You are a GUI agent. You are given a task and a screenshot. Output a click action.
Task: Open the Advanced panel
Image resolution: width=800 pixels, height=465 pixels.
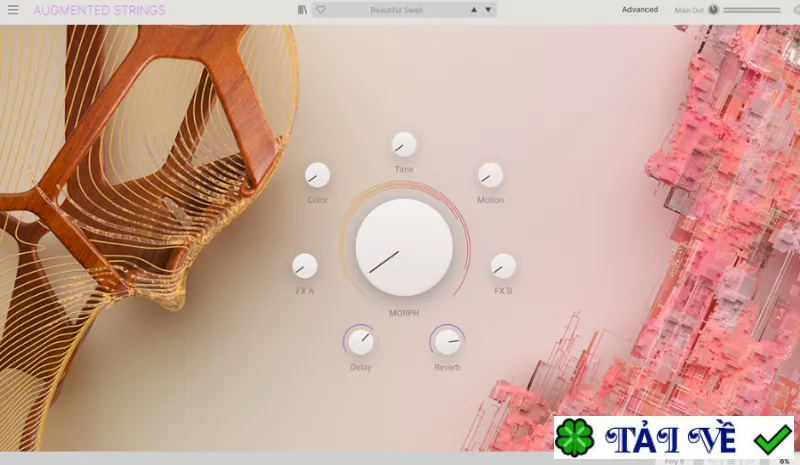click(x=639, y=10)
